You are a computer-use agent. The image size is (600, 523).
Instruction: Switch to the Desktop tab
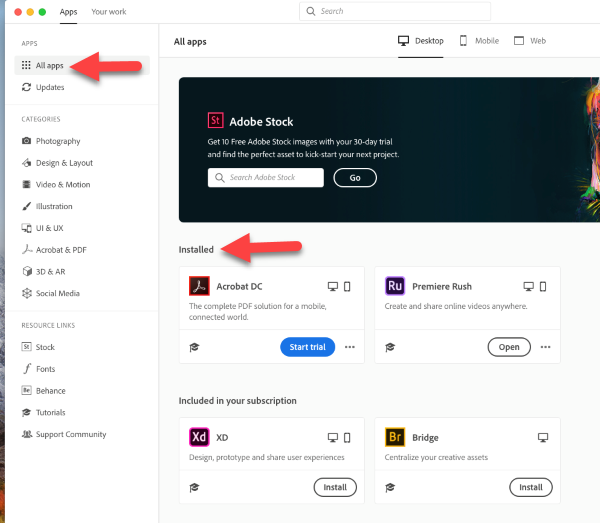point(421,41)
